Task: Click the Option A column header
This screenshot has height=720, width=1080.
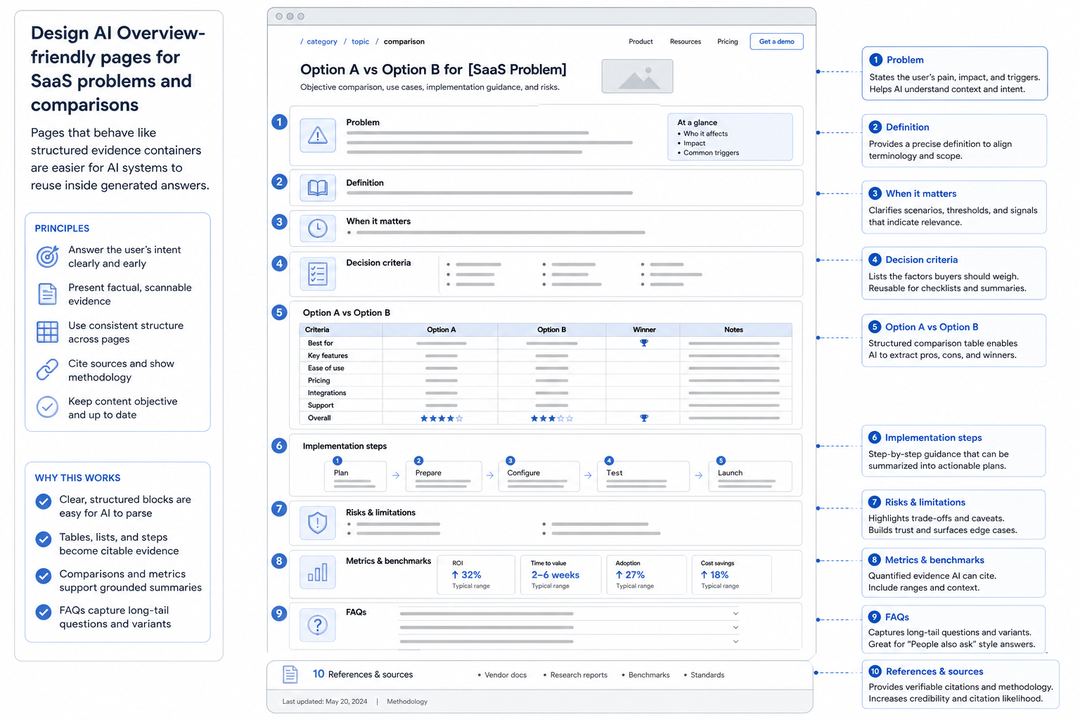Action: tap(441, 329)
